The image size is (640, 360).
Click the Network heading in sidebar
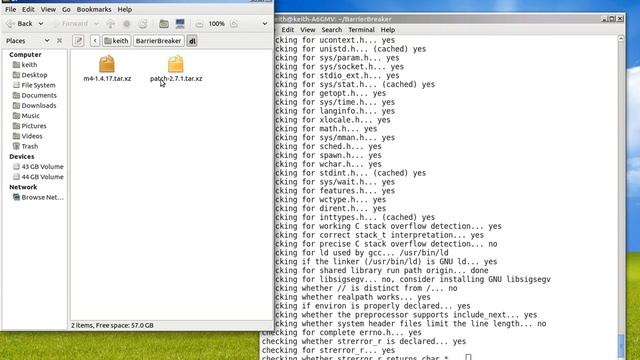click(23, 187)
